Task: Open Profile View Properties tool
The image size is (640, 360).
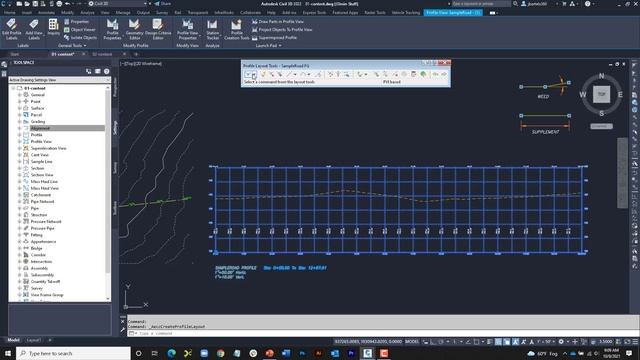Action: pyautogui.click(x=188, y=29)
